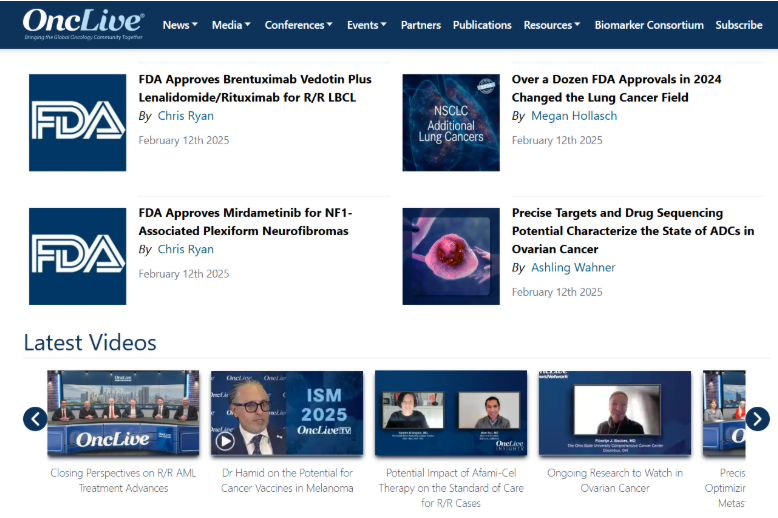This screenshot has height=518, width=778.
Task: View author Chris Ryan on Brentuximab article
Action: [x=186, y=116]
